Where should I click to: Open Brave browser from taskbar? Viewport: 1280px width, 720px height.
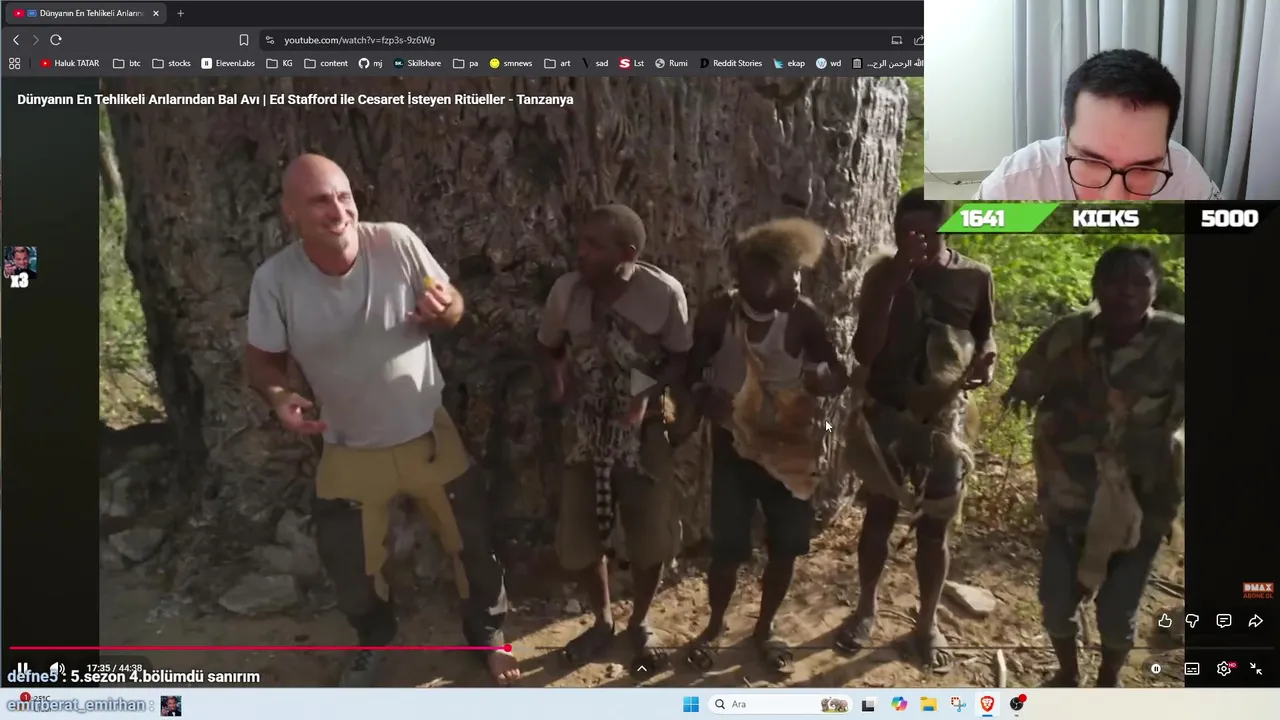coord(987,704)
